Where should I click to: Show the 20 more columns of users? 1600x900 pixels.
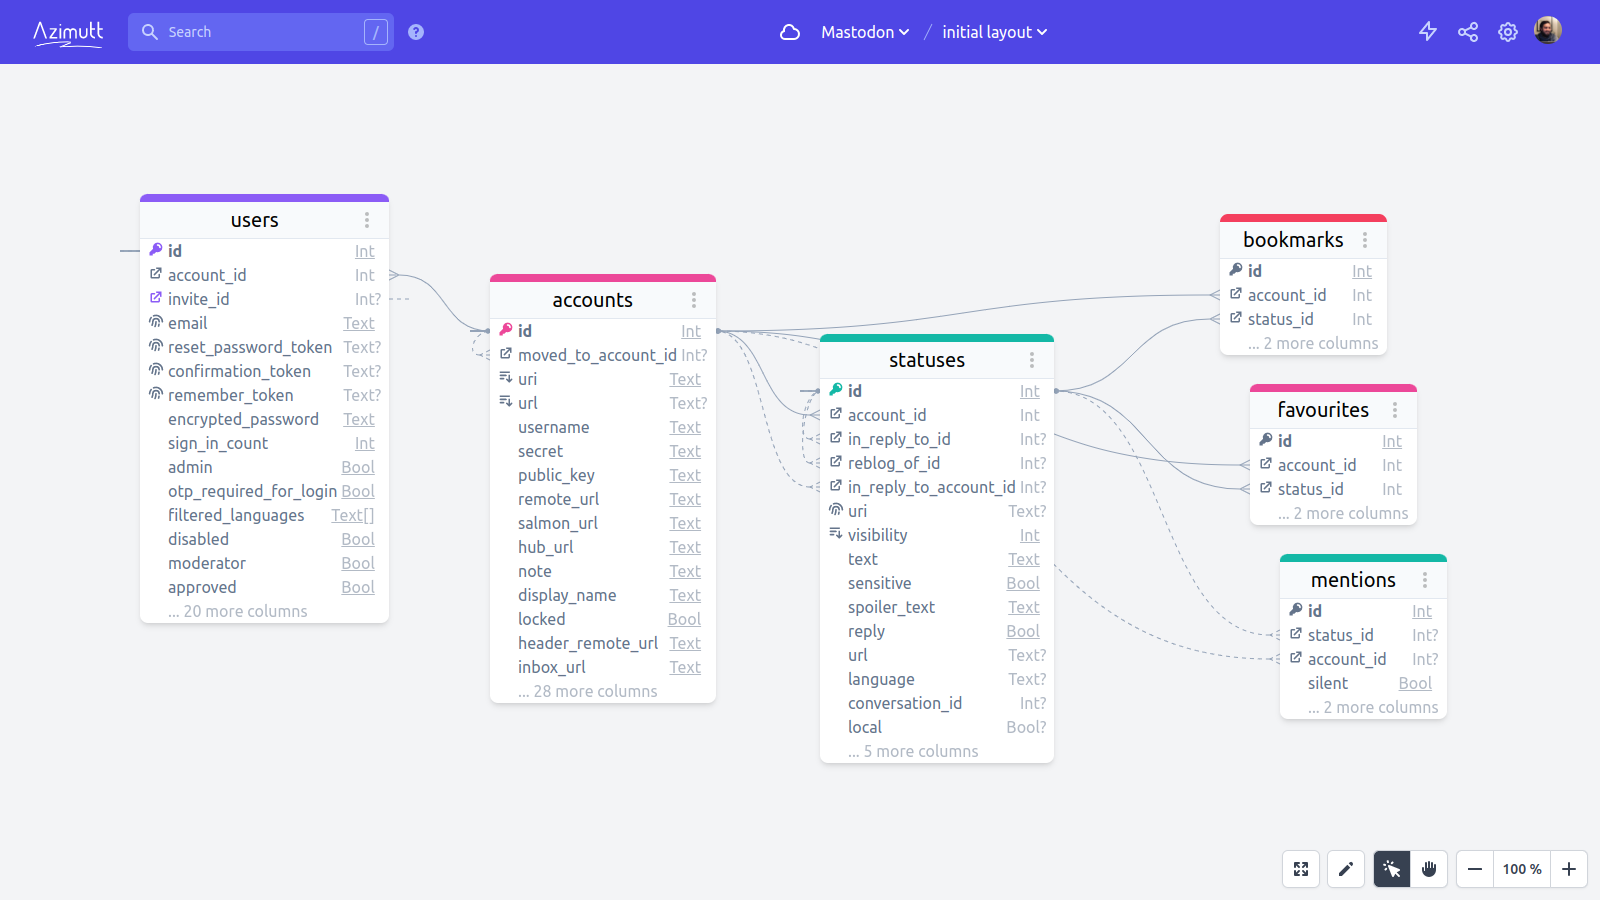click(x=238, y=611)
